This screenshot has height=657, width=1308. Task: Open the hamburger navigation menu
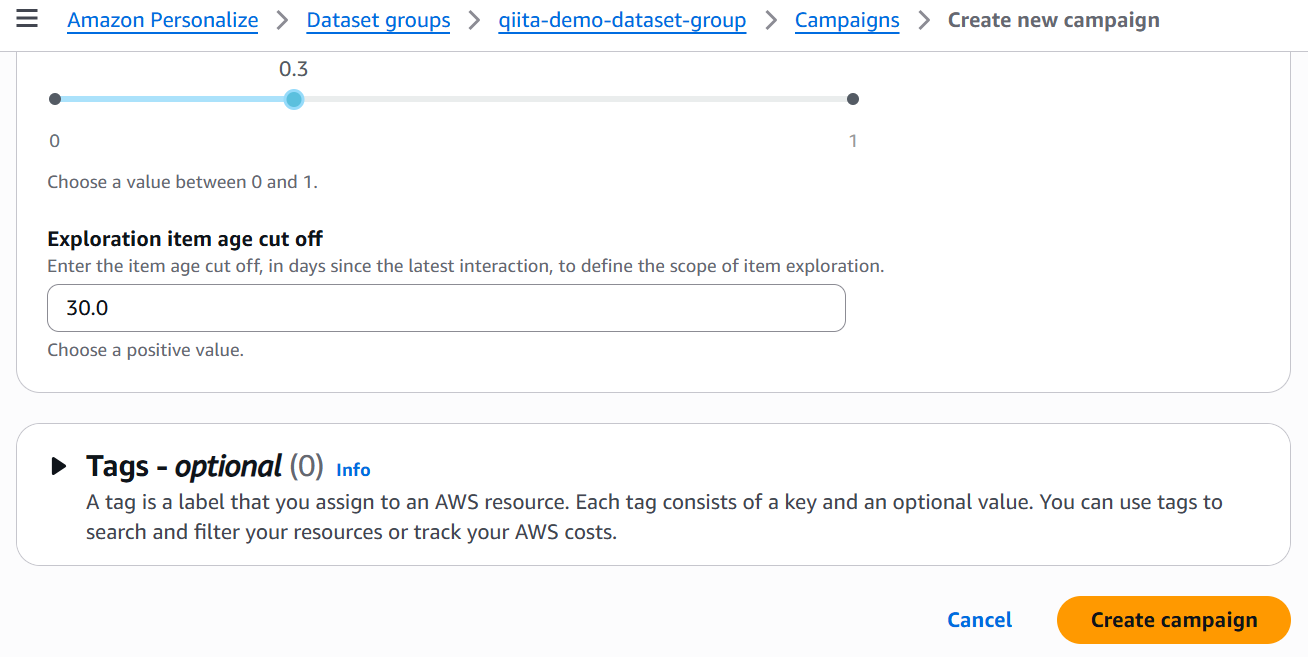pos(27,19)
